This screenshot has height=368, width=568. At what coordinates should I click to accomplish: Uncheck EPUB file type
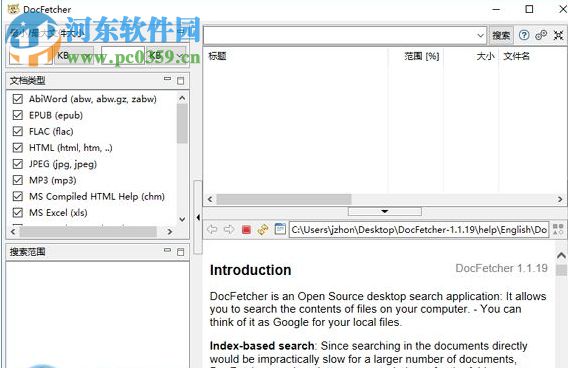click(x=17, y=115)
